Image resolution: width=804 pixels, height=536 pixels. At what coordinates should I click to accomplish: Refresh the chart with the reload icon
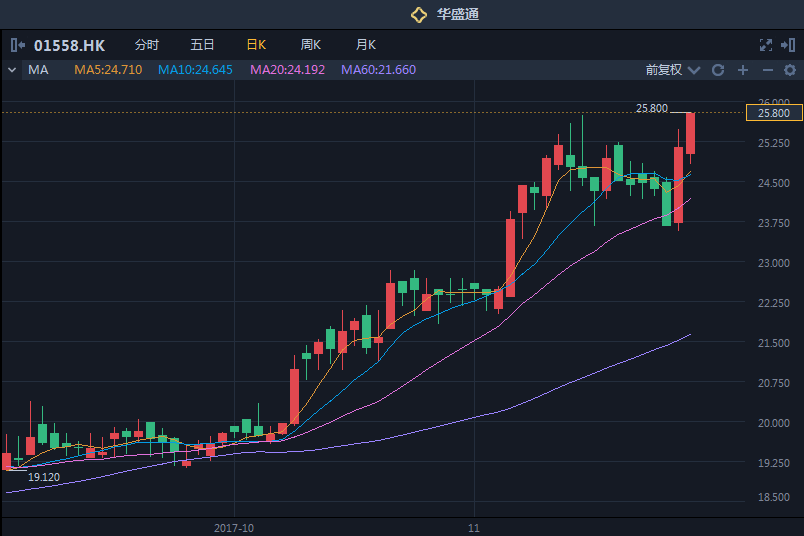pyautogui.click(x=717, y=70)
